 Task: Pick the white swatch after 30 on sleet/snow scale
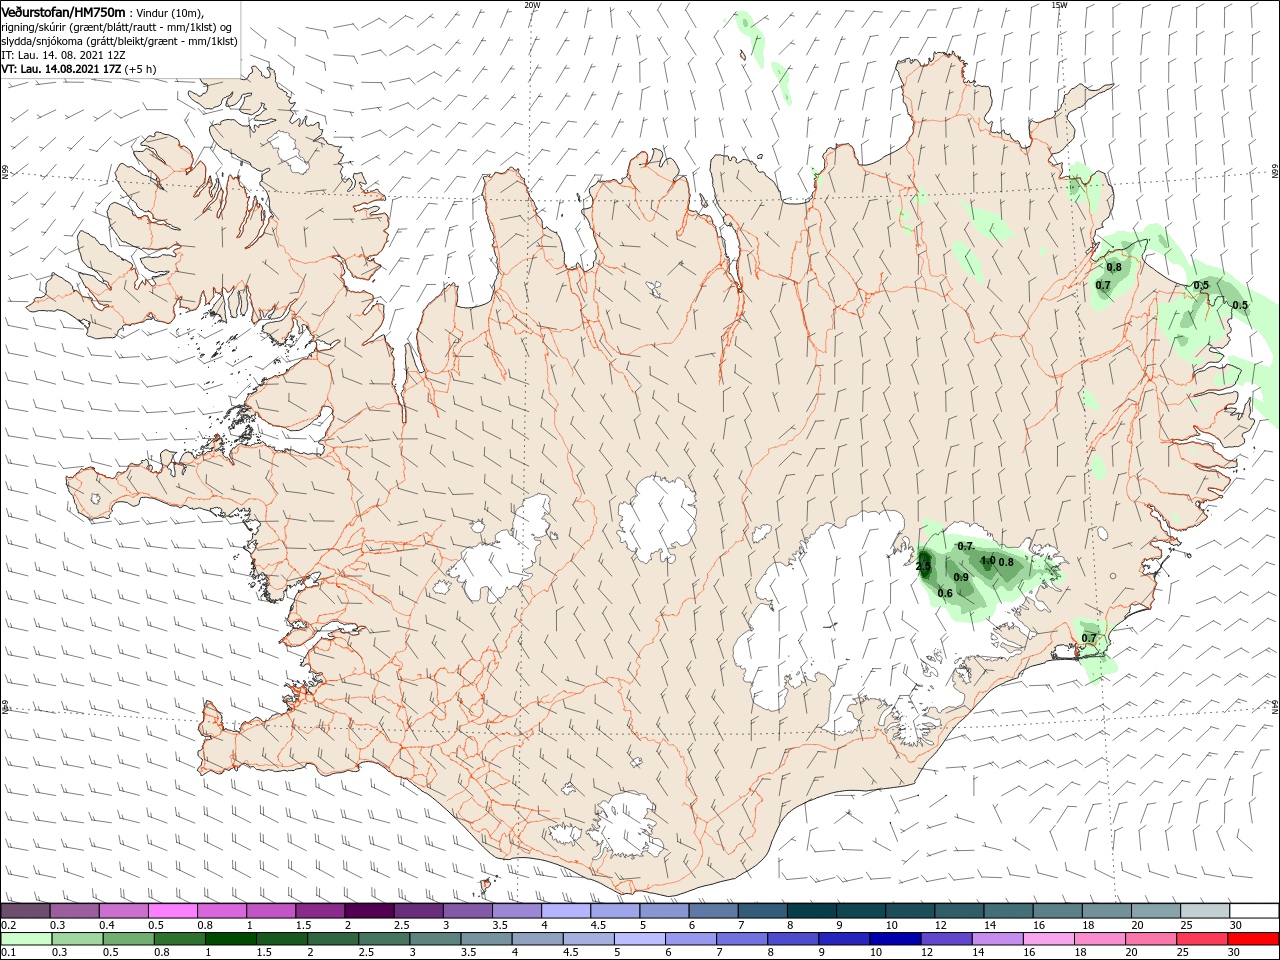pyautogui.click(x=1253, y=911)
